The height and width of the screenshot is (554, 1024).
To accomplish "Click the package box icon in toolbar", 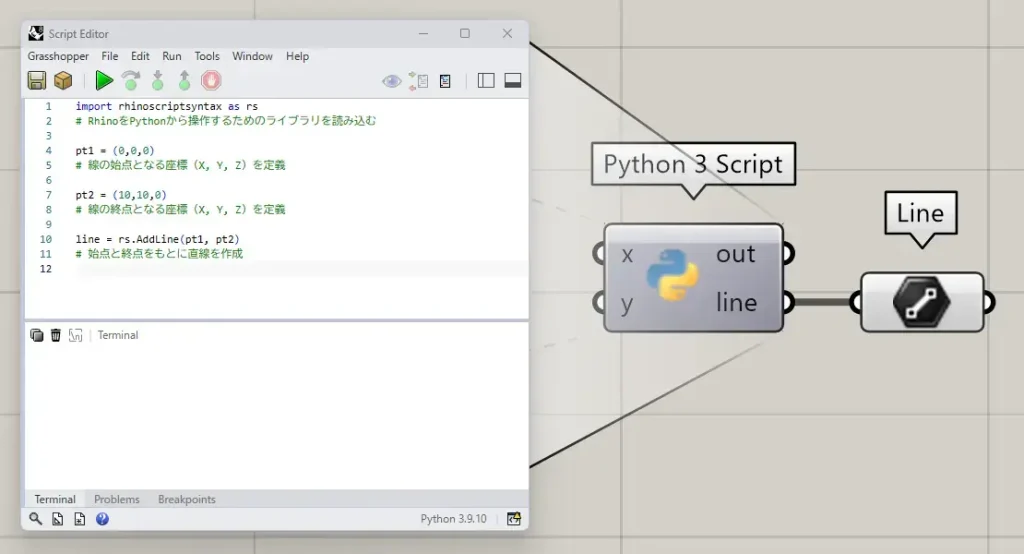I will click(x=63, y=81).
